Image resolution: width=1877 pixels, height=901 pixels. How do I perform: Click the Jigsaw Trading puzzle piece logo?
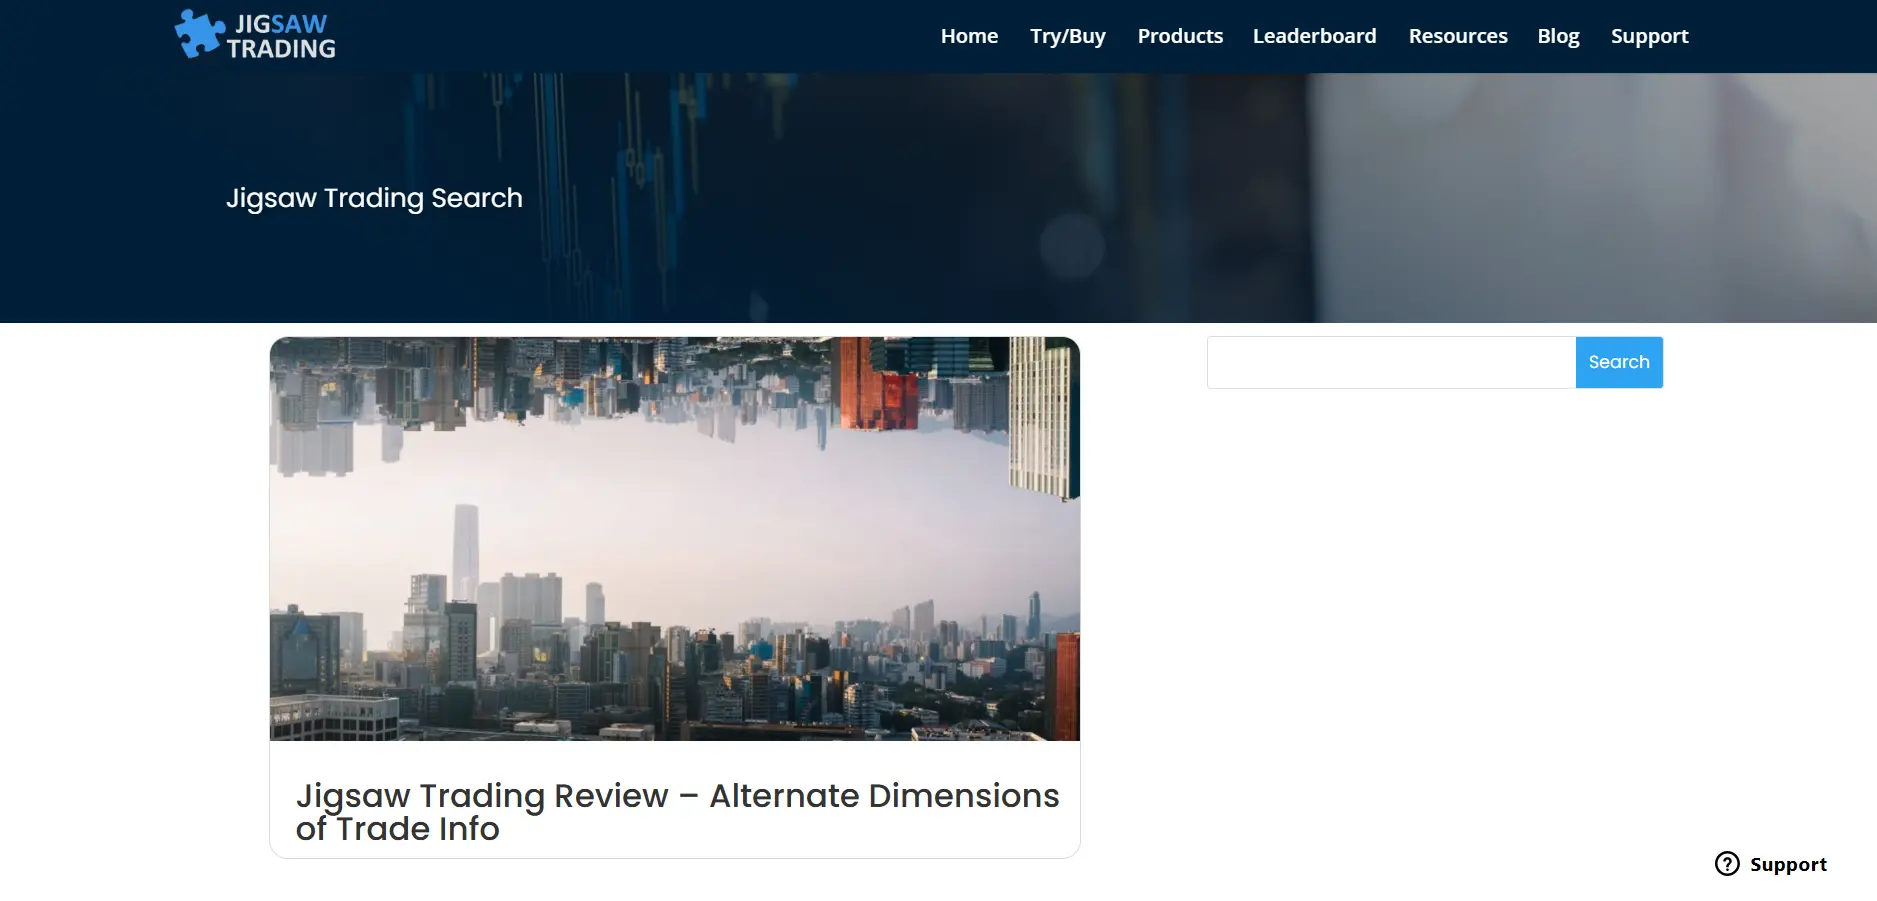pyautogui.click(x=198, y=33)
